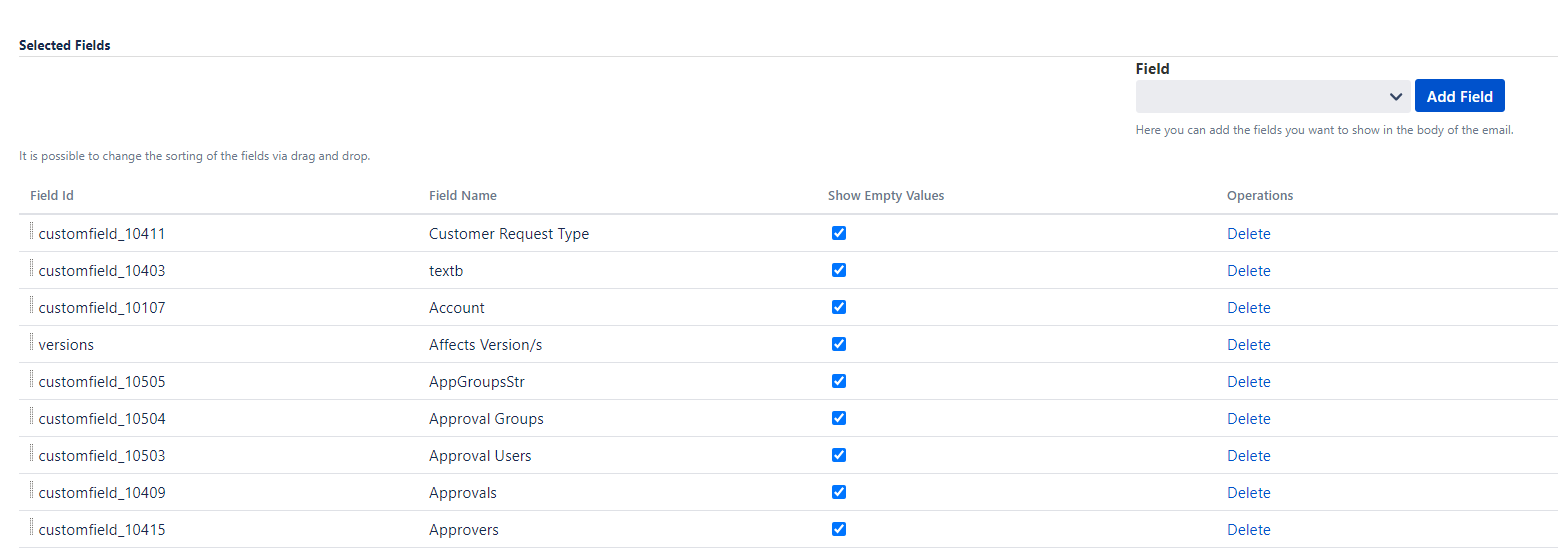Delete the Approvals field entry
The height and width of the screenshot is (550, 1558).
coord(1248,493)
